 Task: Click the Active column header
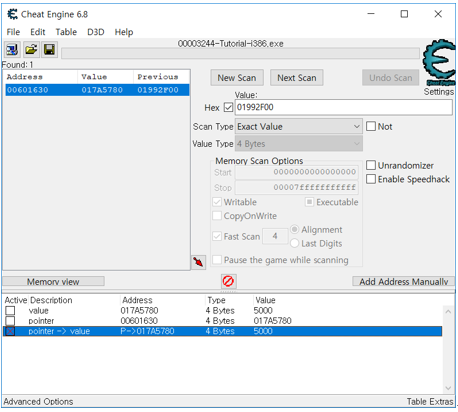(16, 300)
